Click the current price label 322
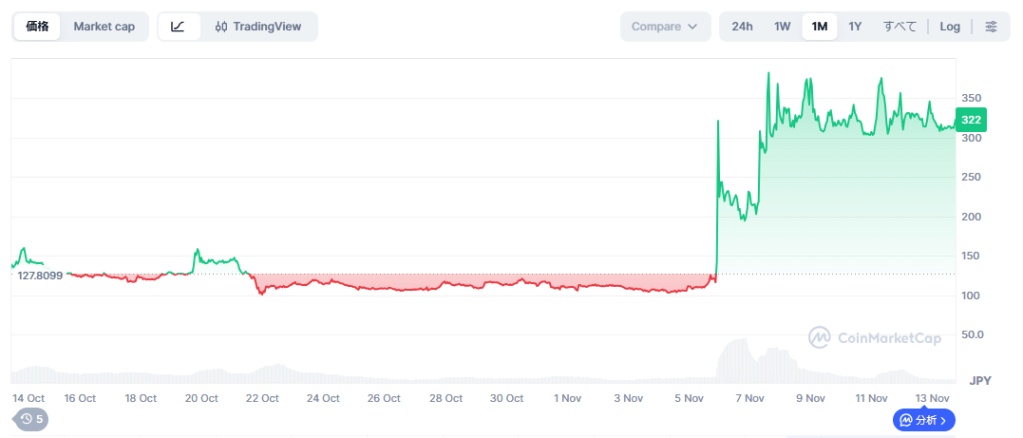 (970, 120)
